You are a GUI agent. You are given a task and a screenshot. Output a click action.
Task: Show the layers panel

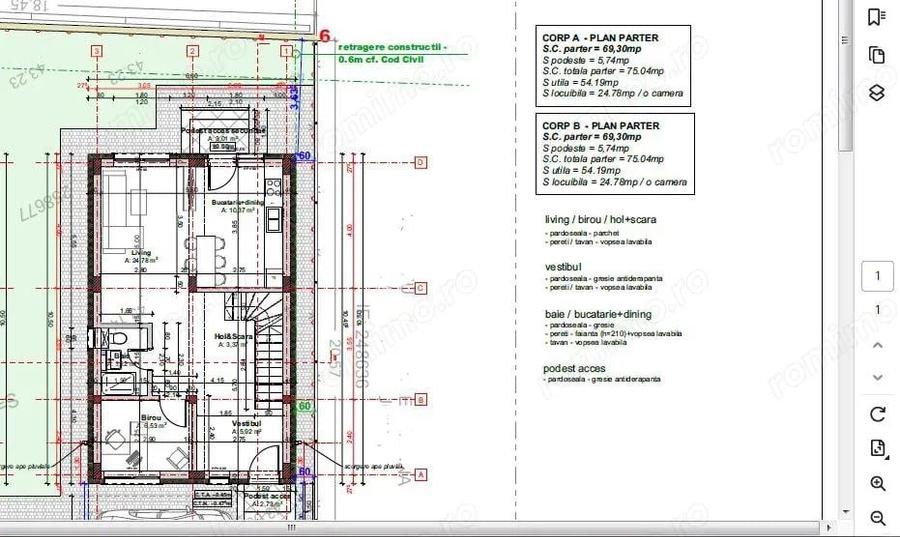click(877, 93)
